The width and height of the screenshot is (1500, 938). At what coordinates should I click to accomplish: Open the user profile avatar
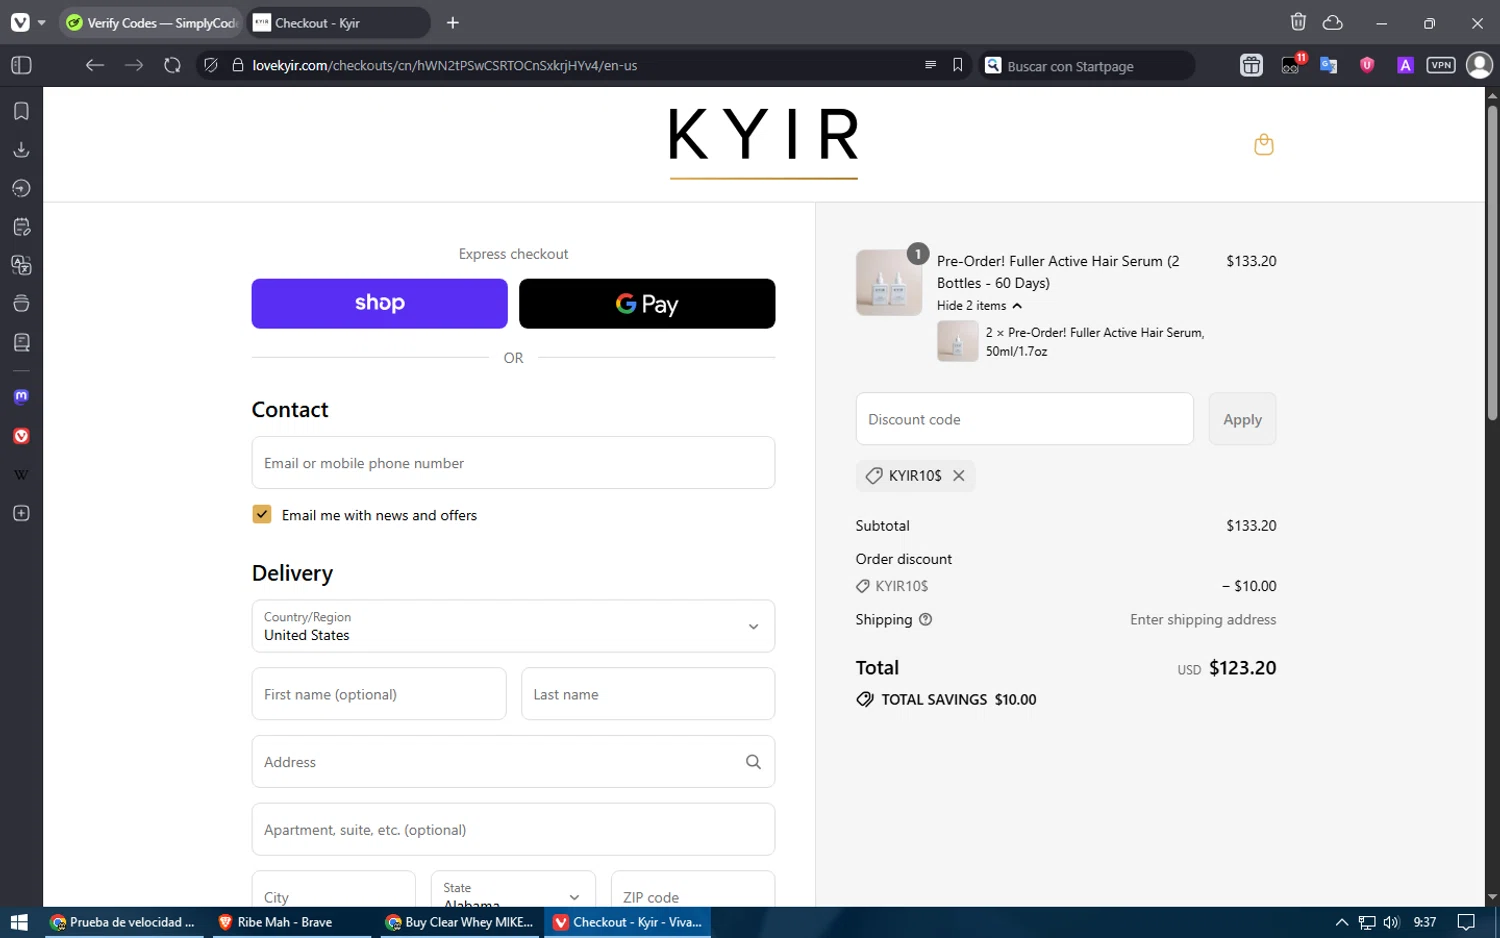click(x=1479, y=65)
